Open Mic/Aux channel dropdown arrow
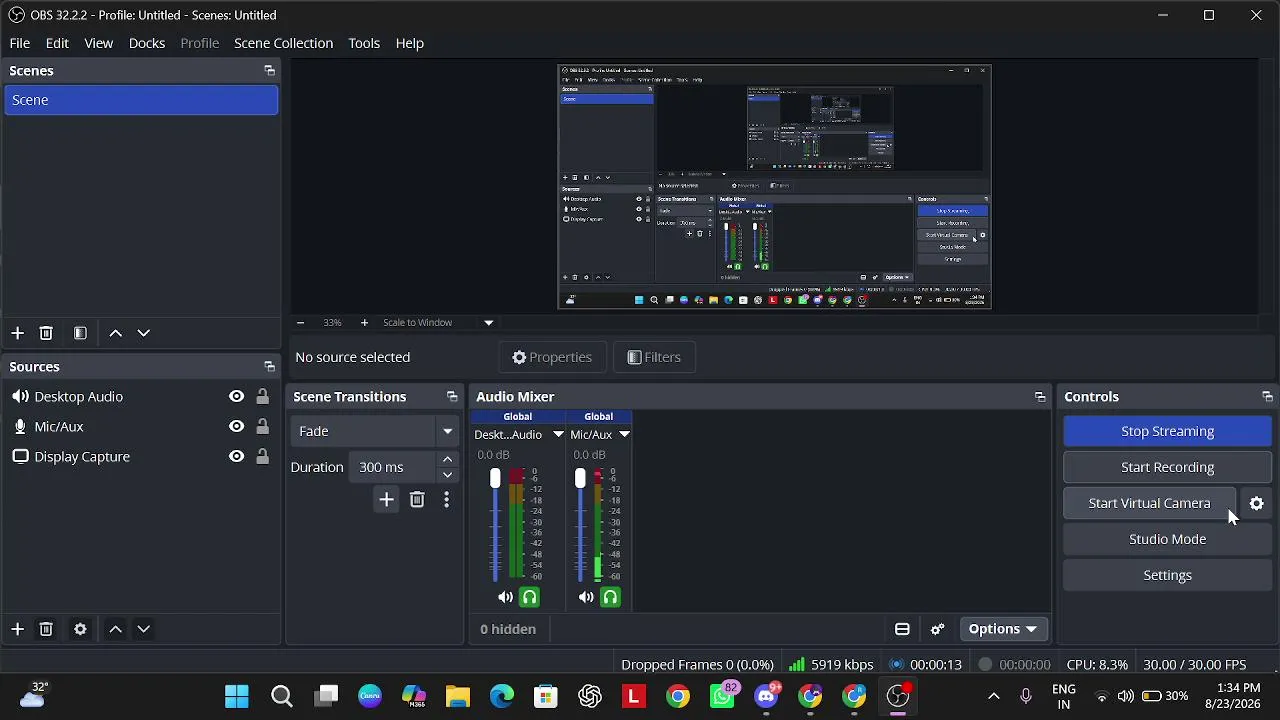Viewport: 1280px width, 720px height. click(x=624, y=435)
